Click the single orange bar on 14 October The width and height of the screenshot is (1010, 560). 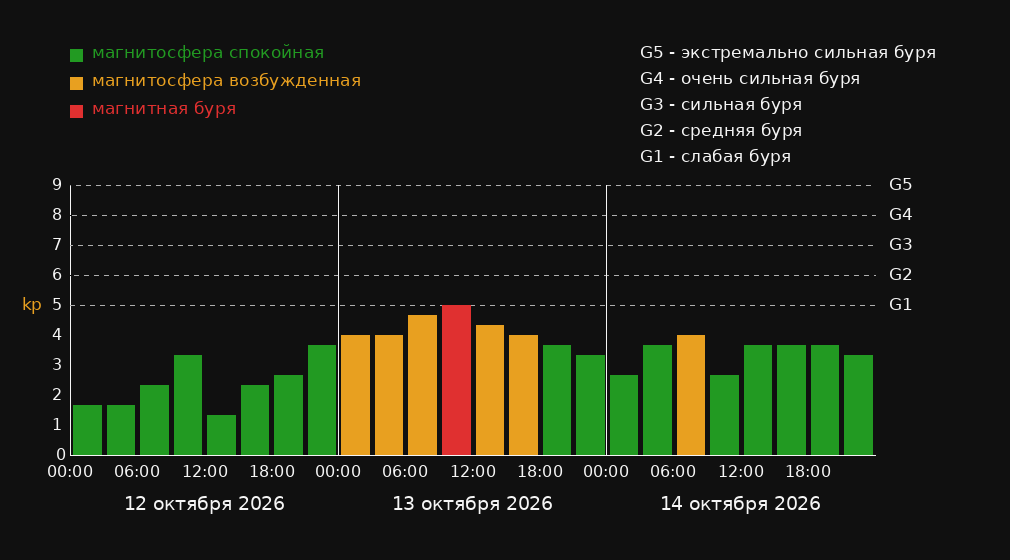click(x=691, y=395)
